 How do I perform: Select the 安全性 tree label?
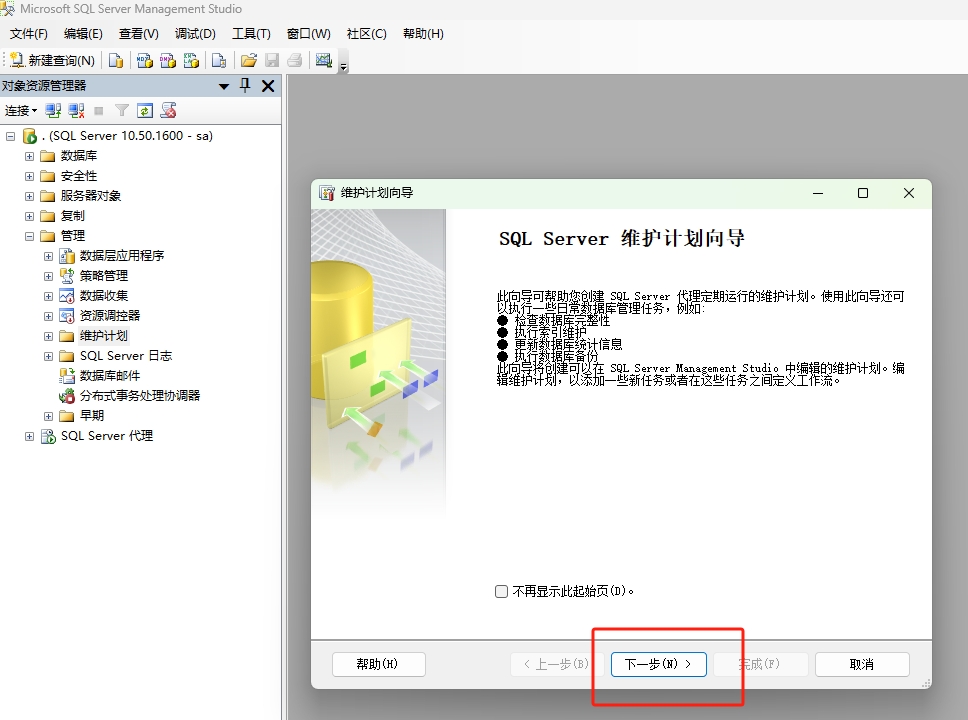79,176
